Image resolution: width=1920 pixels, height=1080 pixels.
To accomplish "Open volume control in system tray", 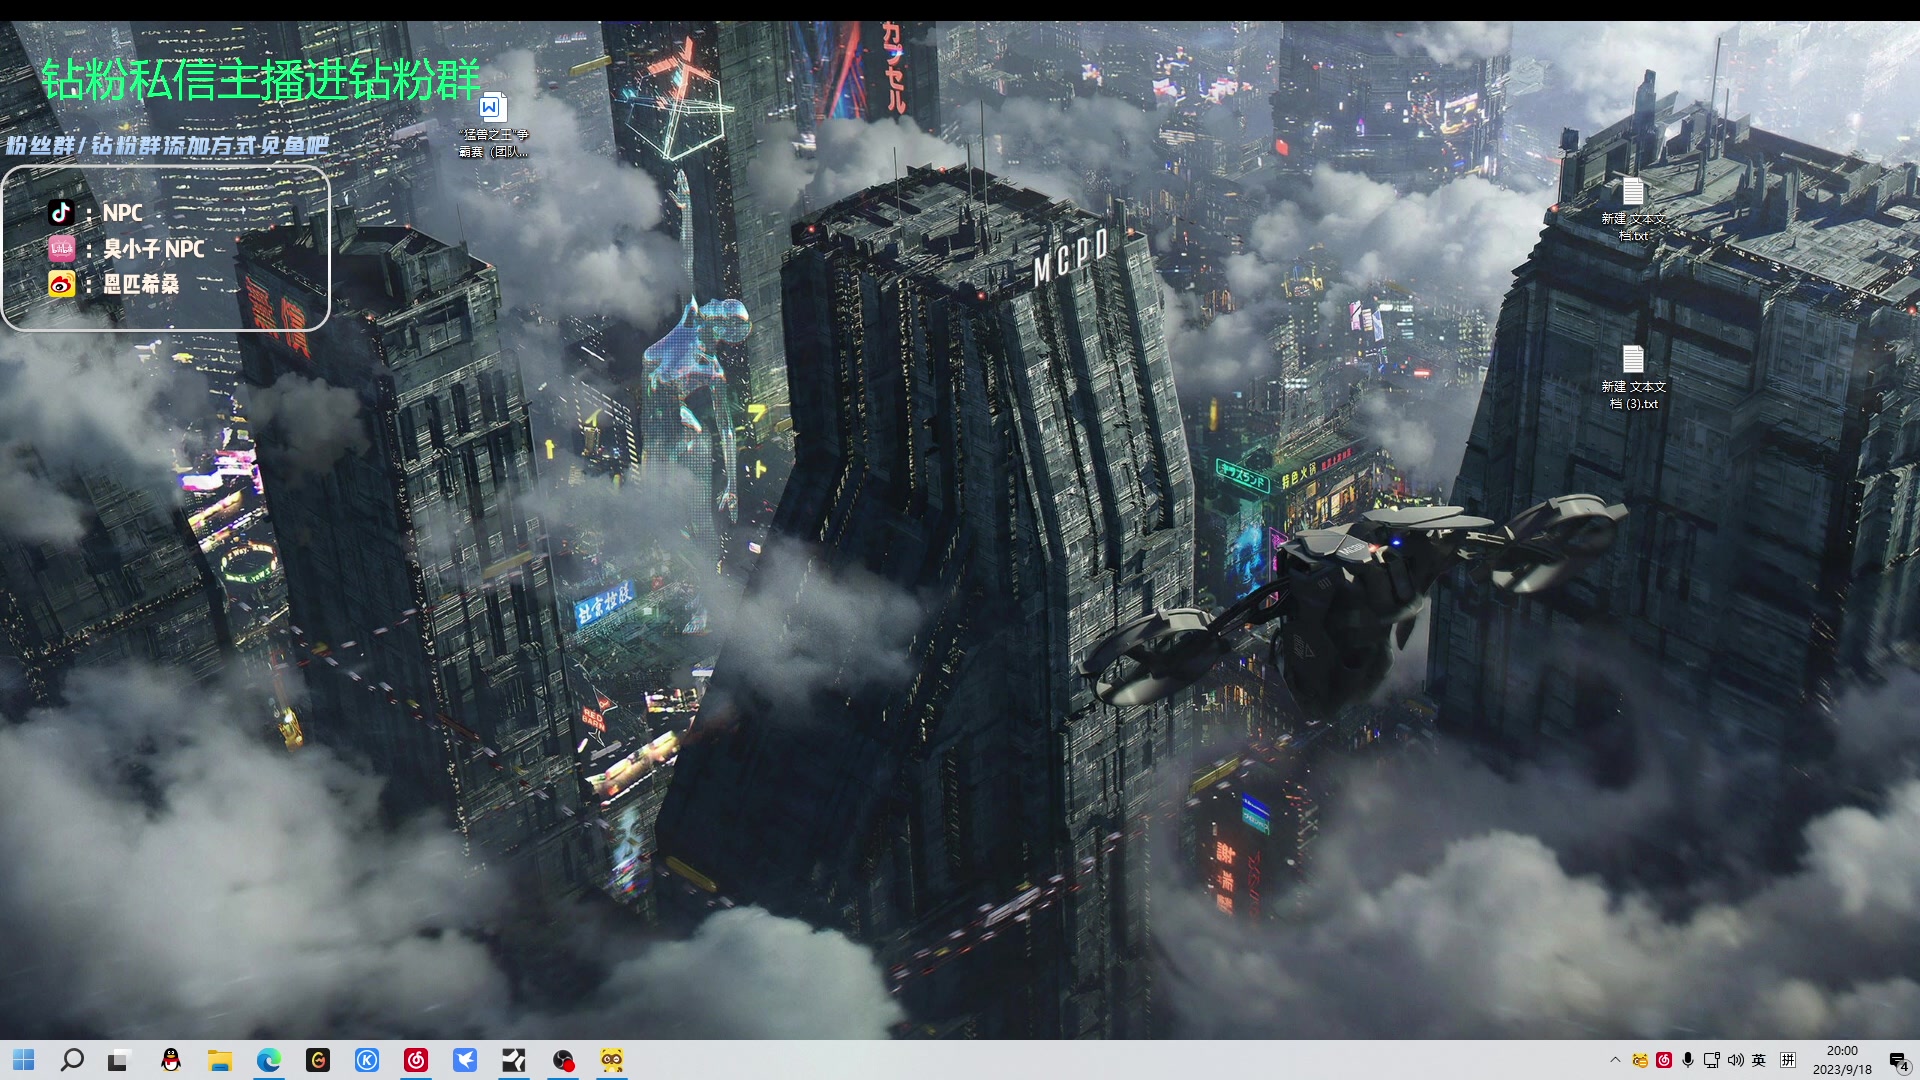I will click(1735, 1060).
